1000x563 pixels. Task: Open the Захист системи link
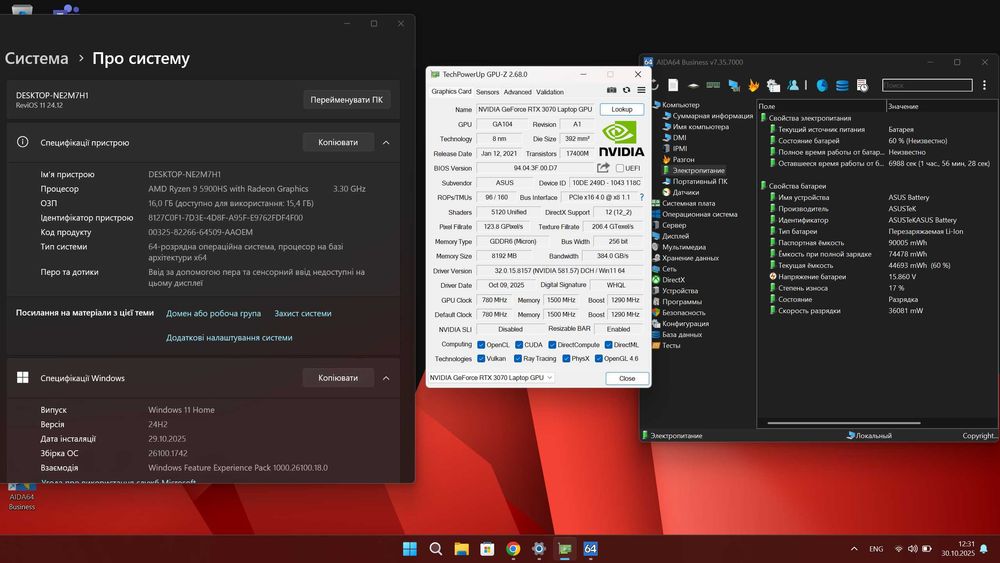[302, 314]
